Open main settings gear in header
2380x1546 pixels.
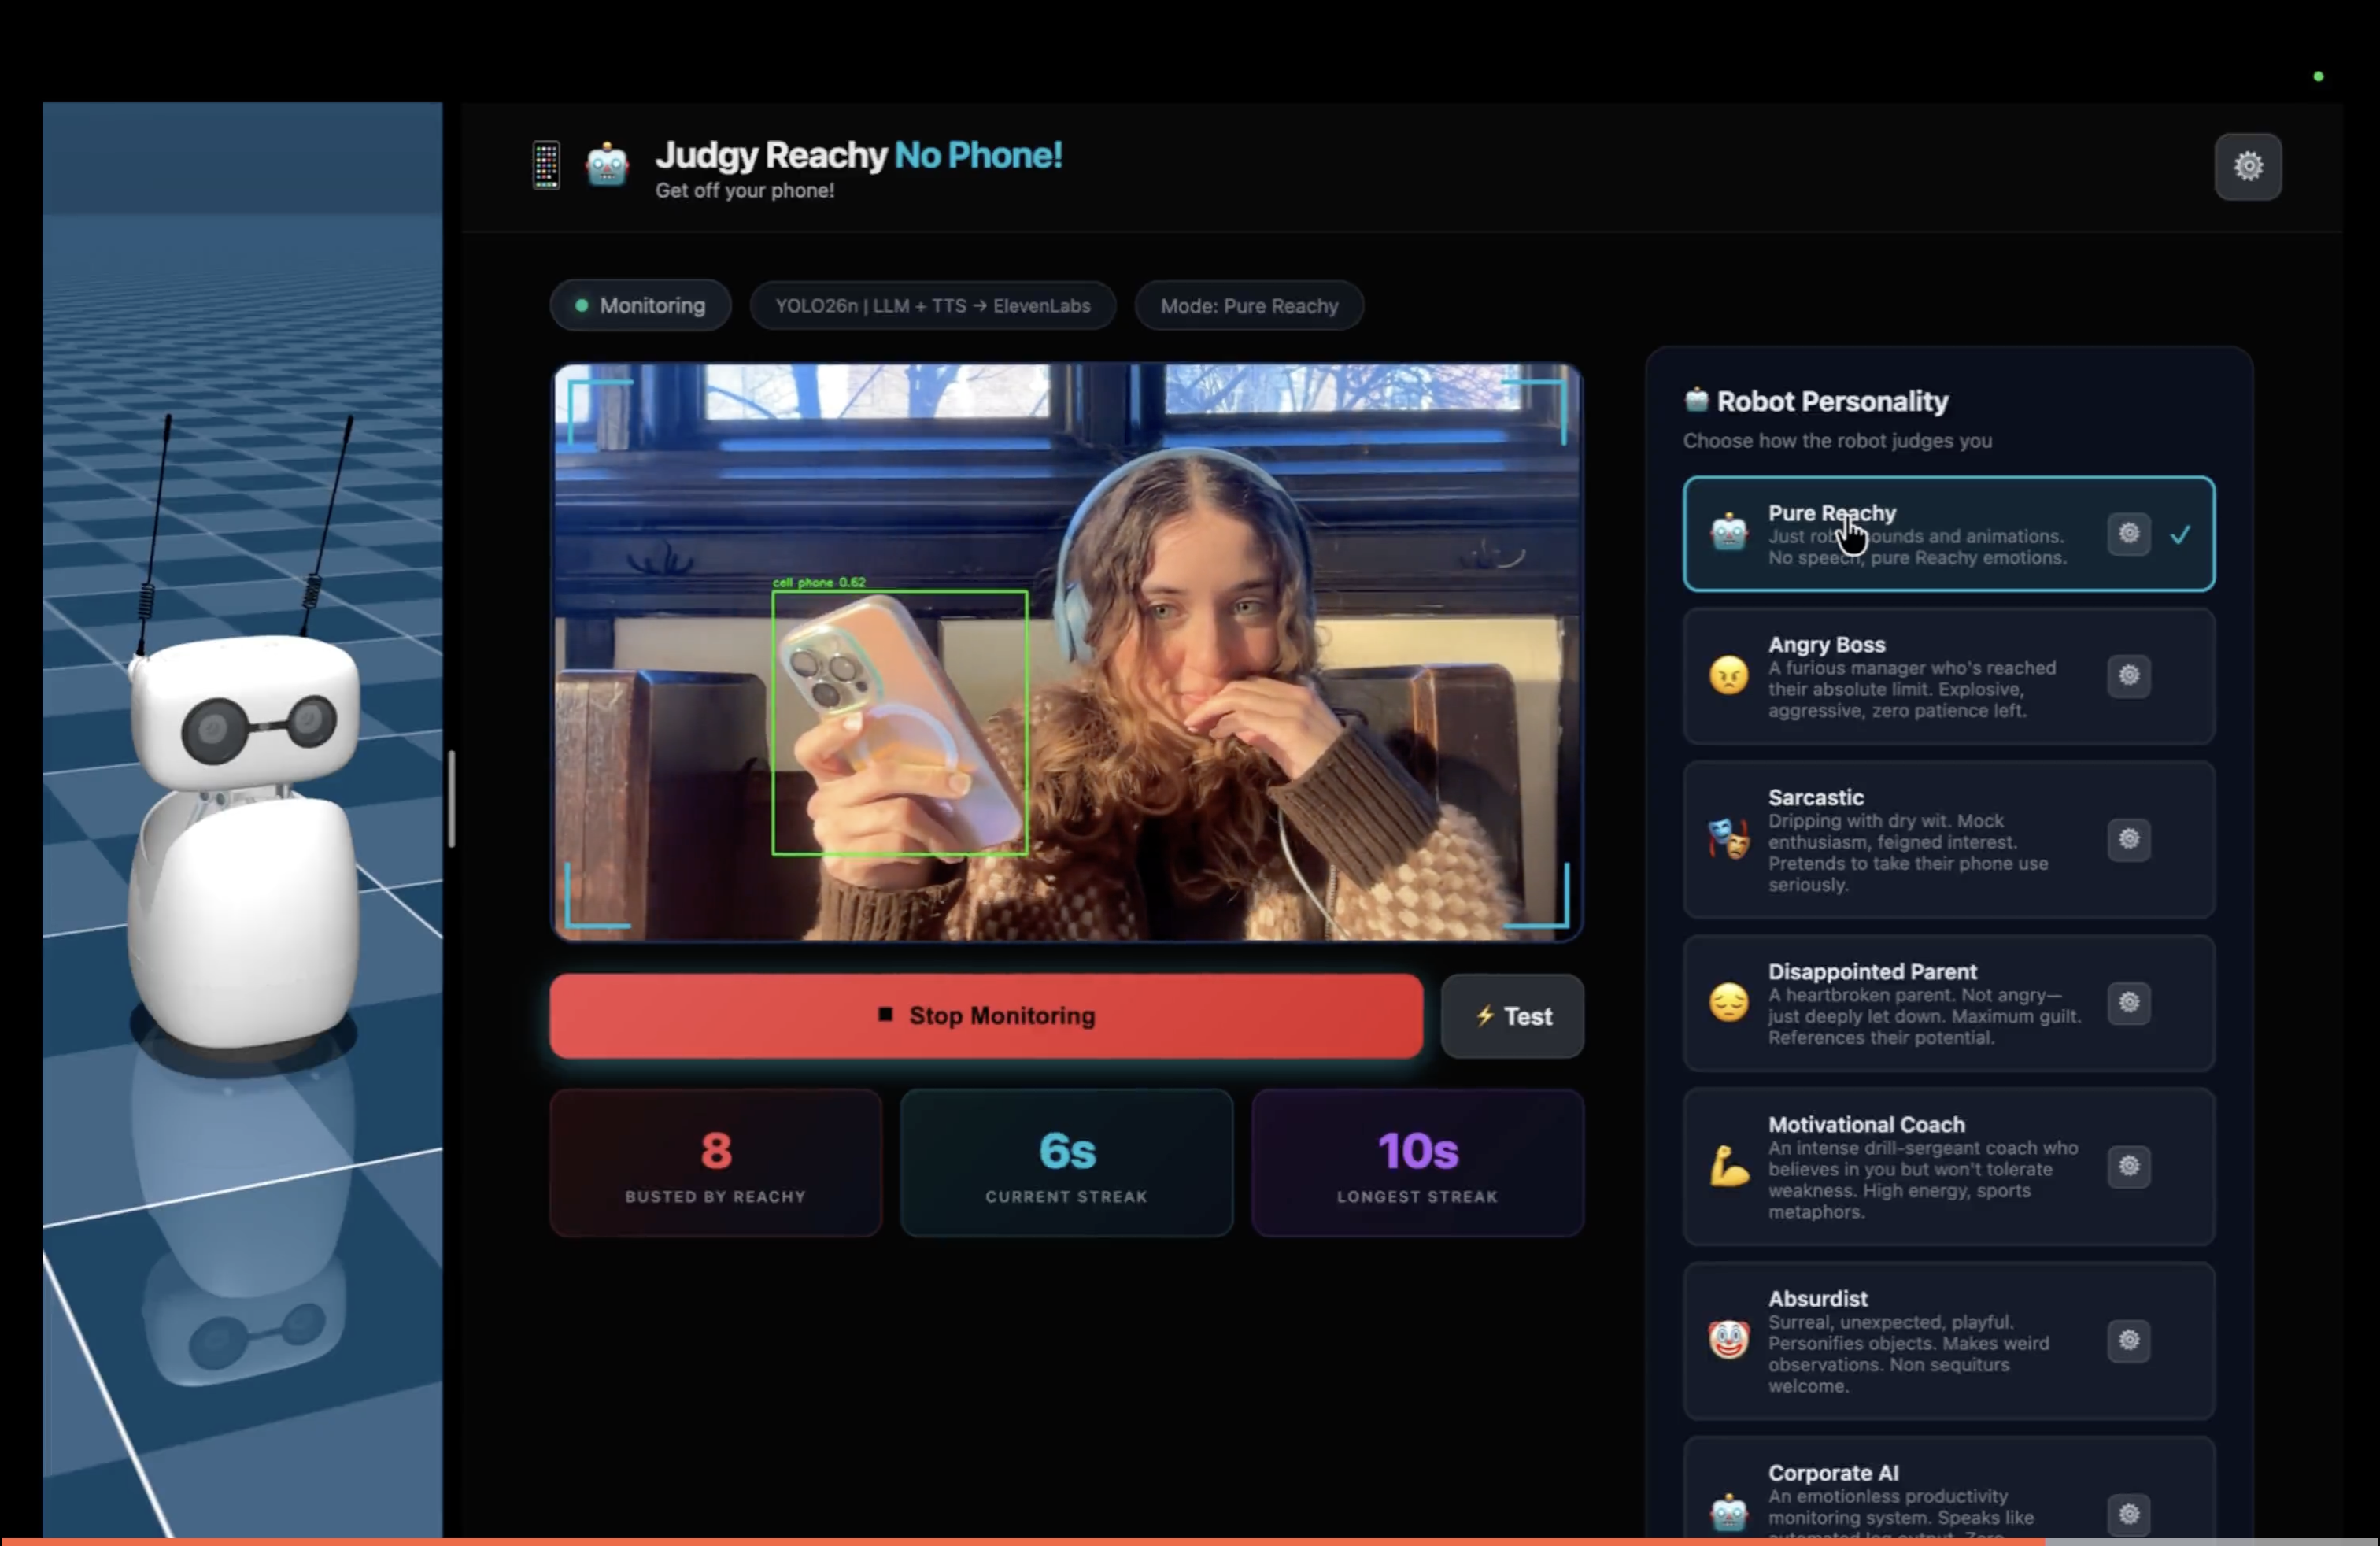coord(2247,166)
